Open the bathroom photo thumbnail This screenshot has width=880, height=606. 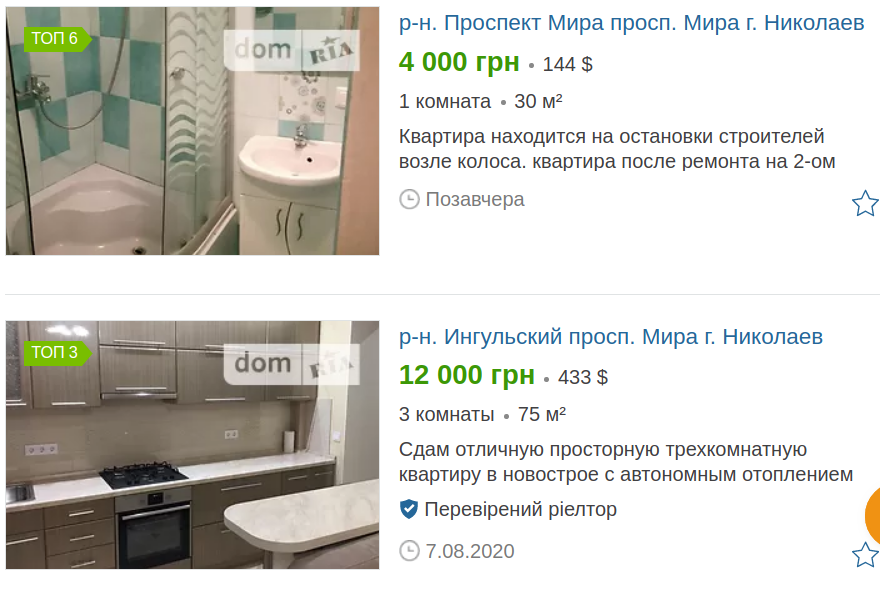point(192,131)
